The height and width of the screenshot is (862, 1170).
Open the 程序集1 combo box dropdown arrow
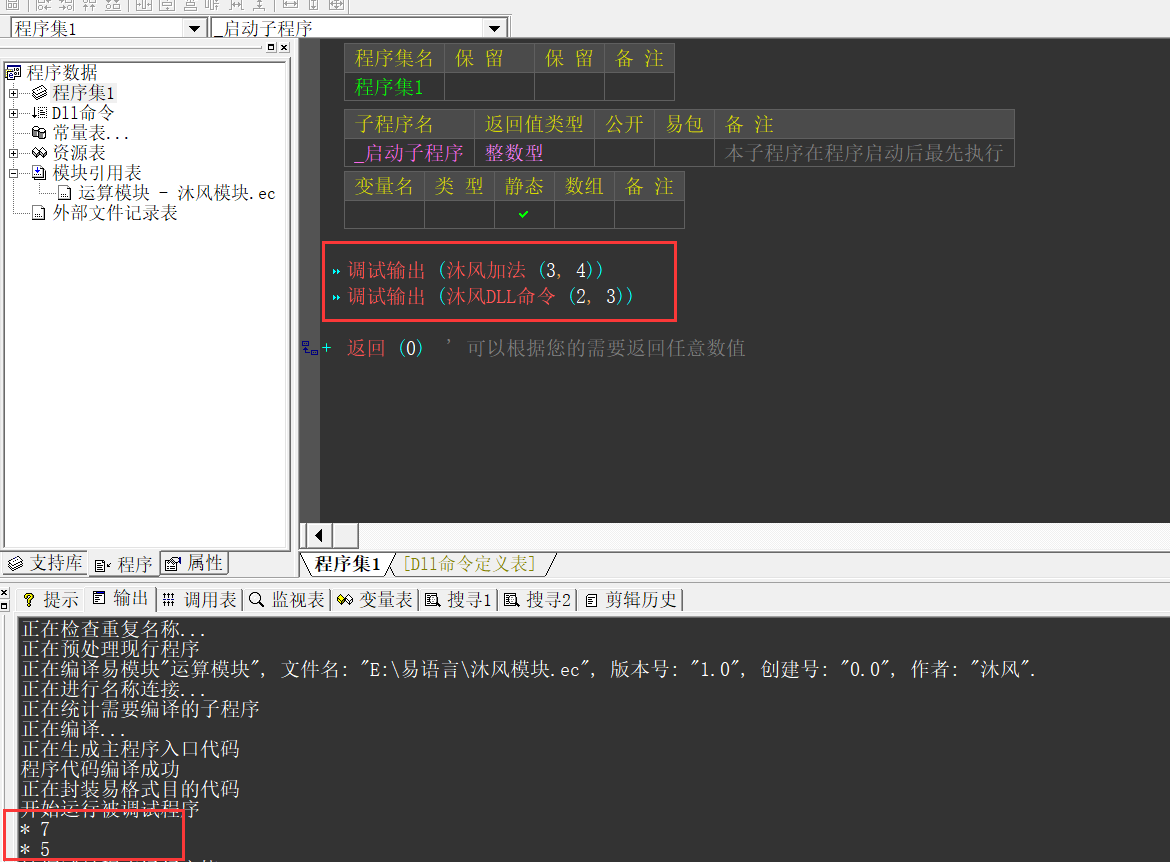pos(194,28)
